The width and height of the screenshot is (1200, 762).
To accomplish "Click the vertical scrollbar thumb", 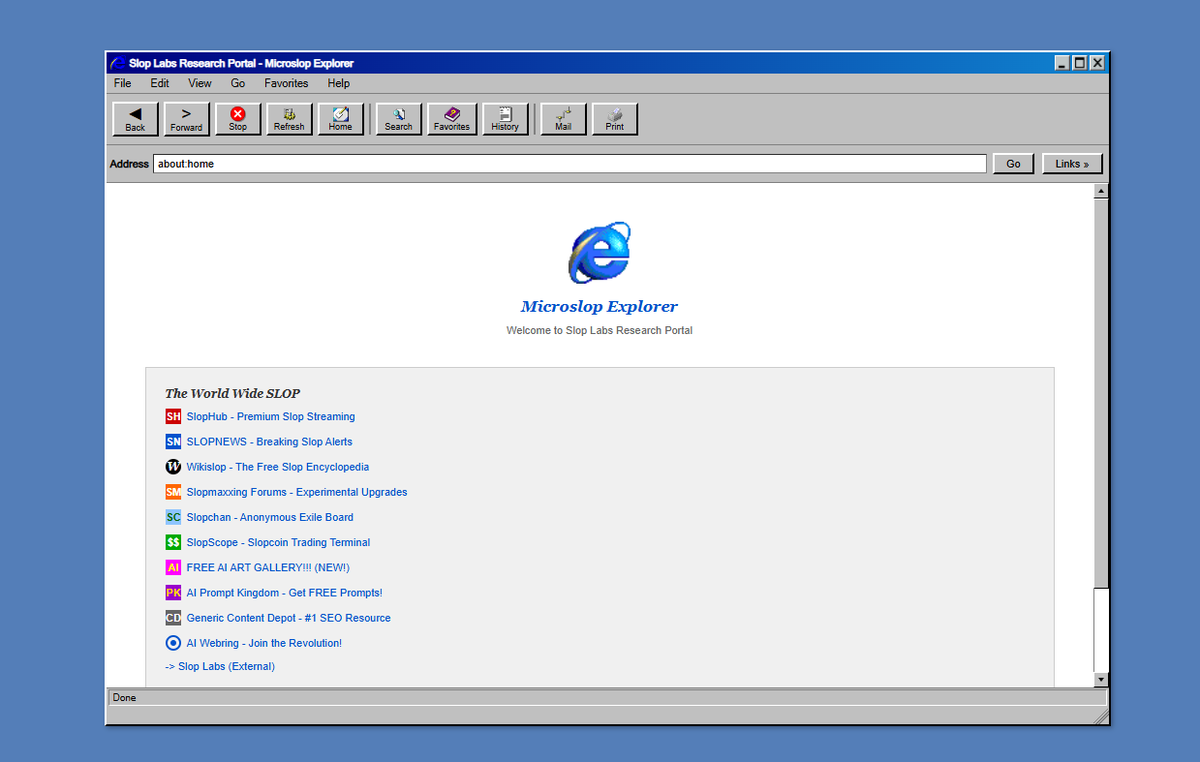I will pos(1101,393).
